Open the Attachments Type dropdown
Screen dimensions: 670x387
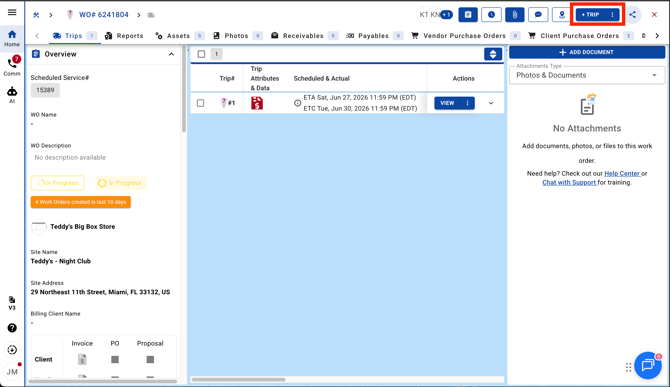tap(587, 75)
